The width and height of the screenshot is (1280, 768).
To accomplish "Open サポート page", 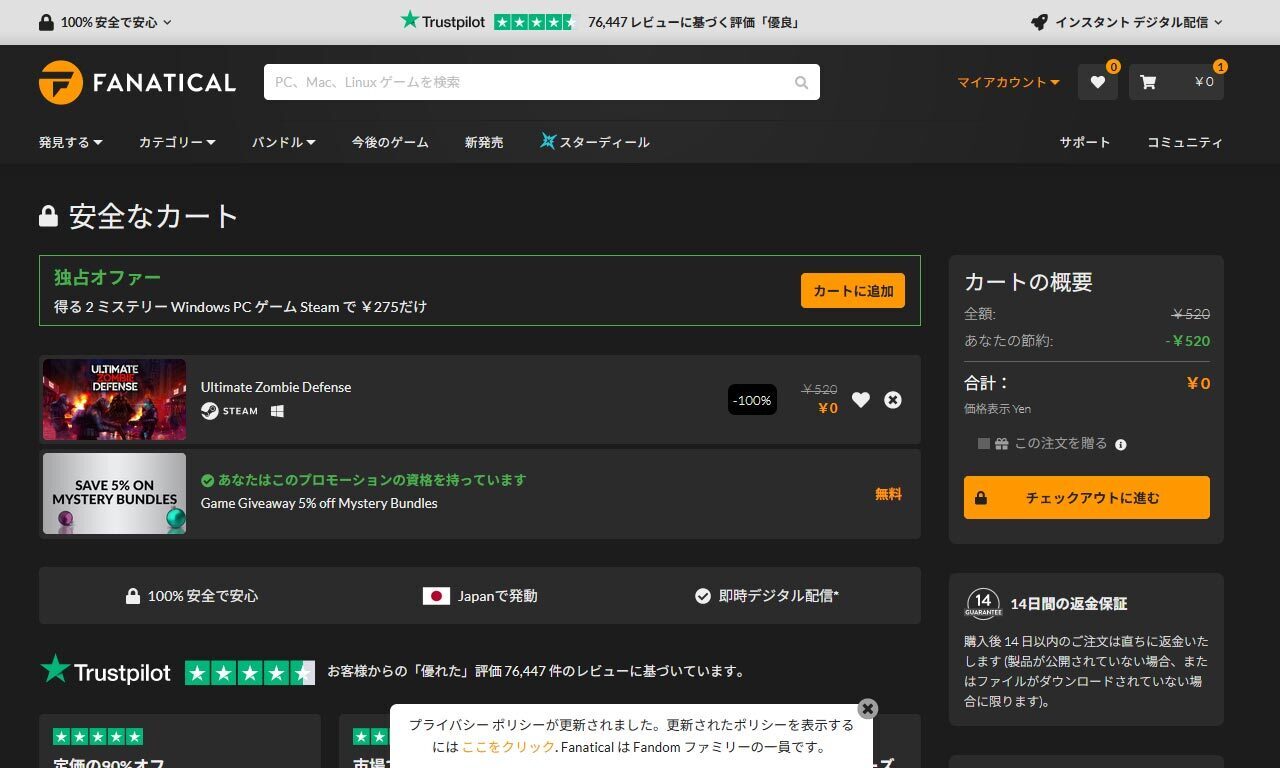I will (1085, 142).
